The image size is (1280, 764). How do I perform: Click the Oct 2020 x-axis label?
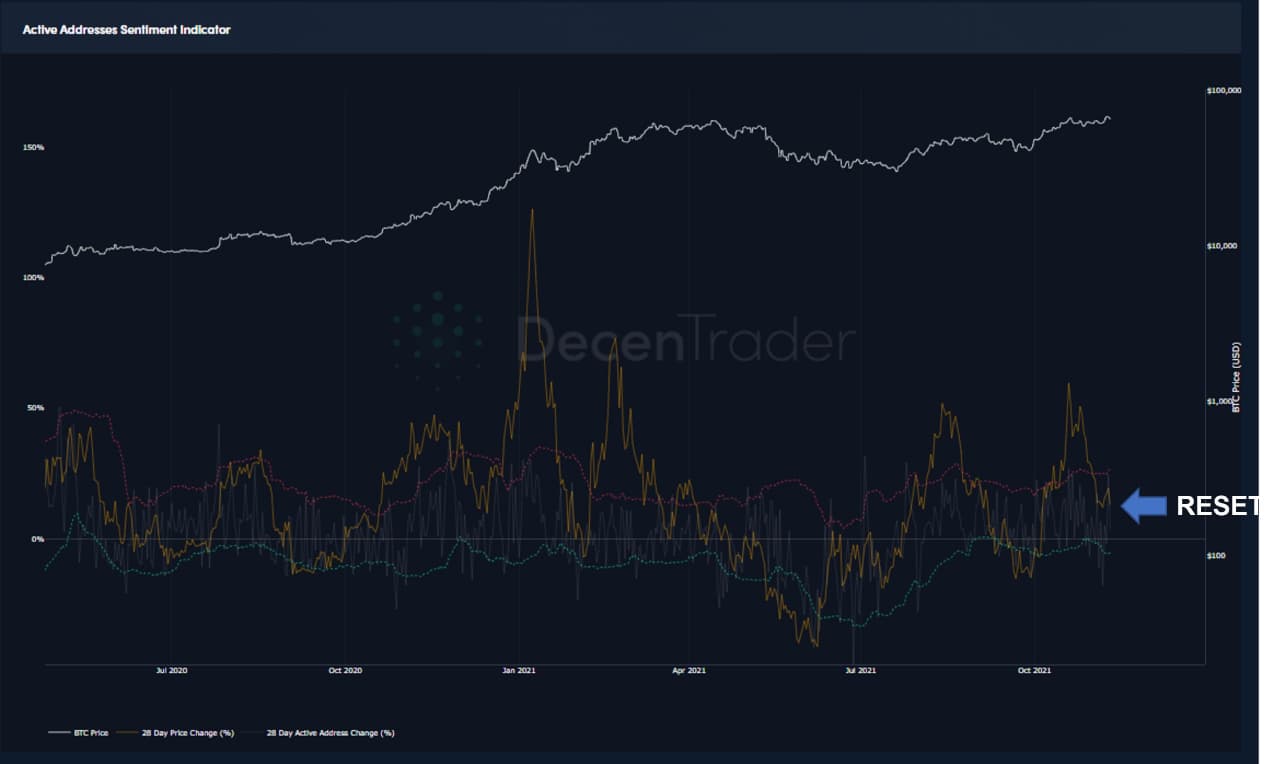click(x=345, y=670)
